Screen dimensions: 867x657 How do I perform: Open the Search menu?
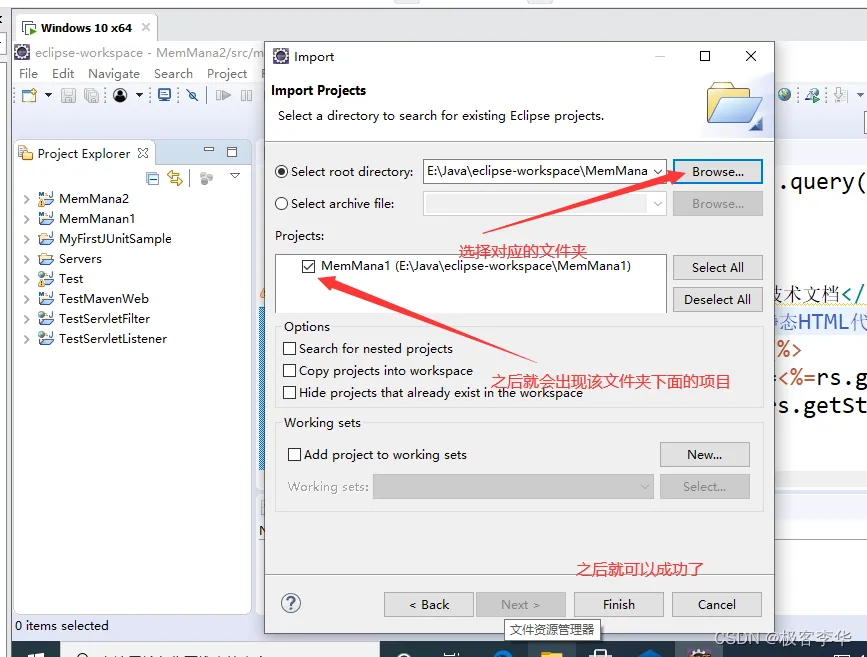[173, 74]
